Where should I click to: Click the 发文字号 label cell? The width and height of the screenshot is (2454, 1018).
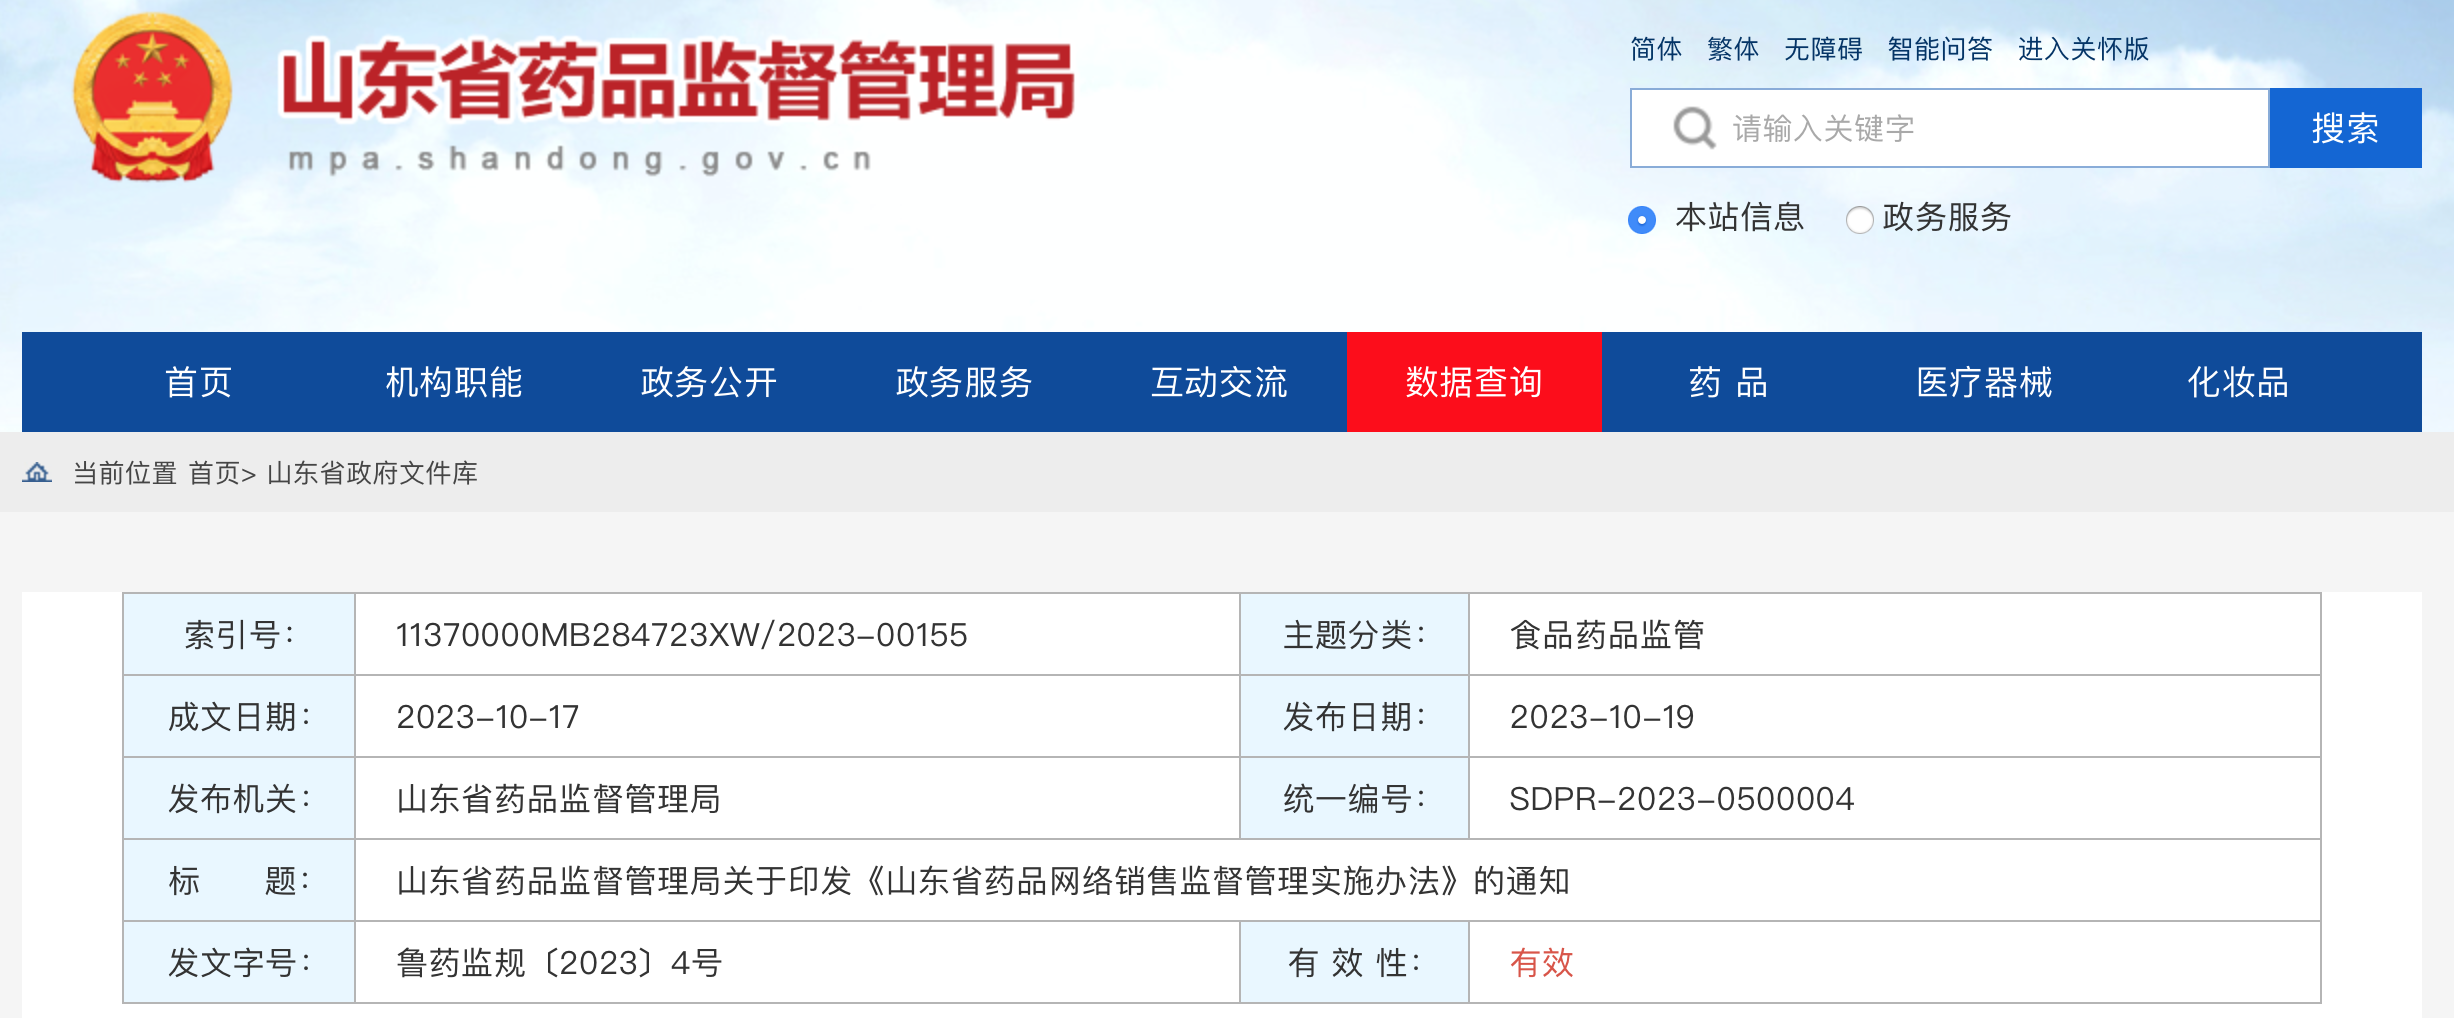click(x=239, y=963)
